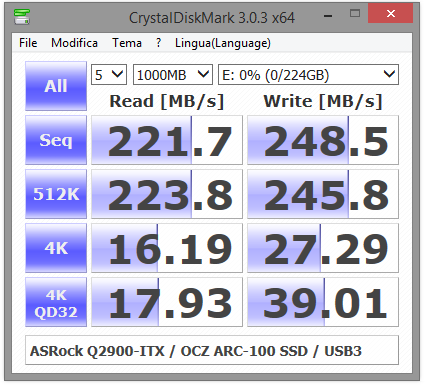428x385 pixels.
Task: Click the Write [MB/s] column header
Action: pos(323,101)
